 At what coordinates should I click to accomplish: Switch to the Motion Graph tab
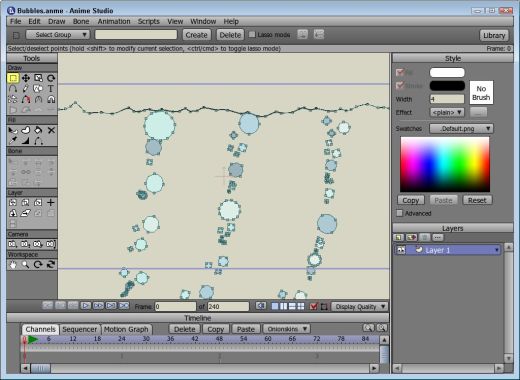tap(126, 329)
